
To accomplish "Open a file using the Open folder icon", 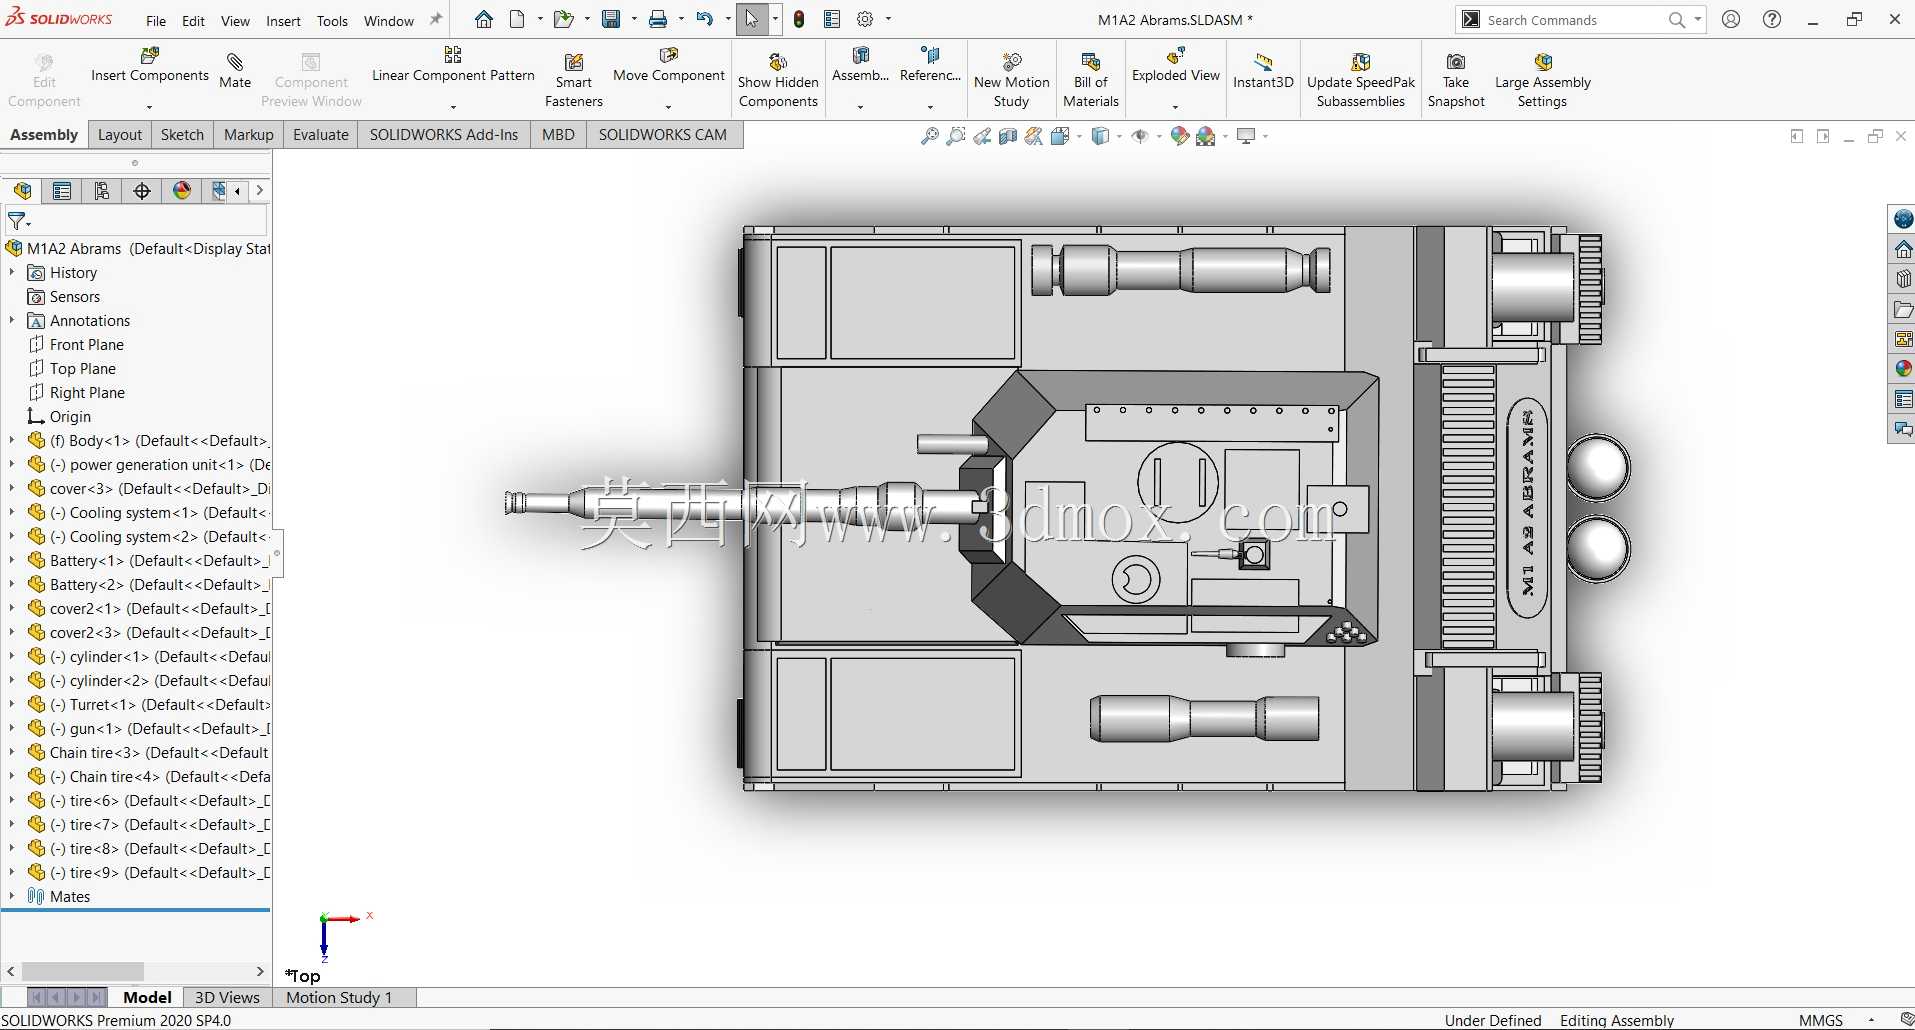I will 563,19.
